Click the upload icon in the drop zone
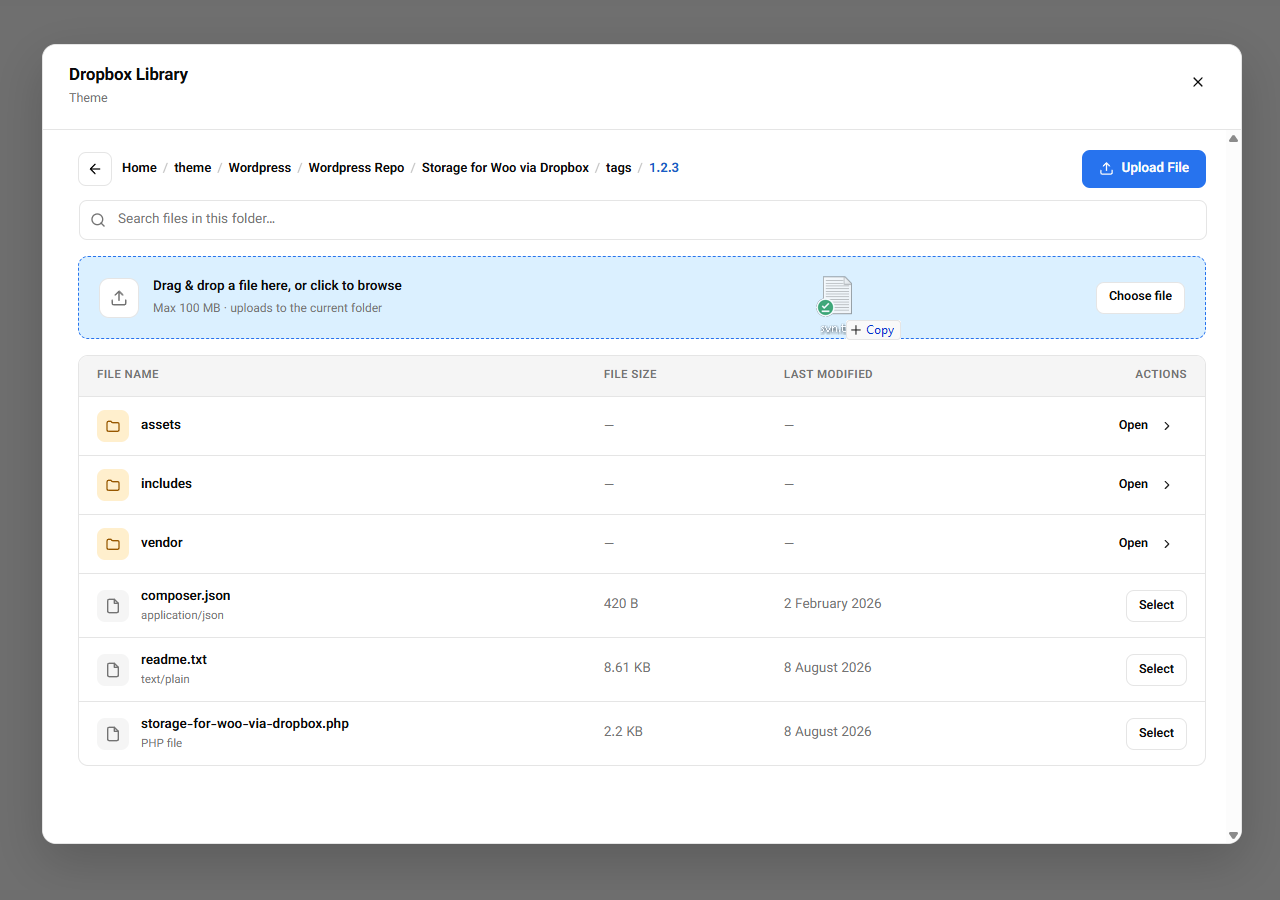This screenshot has height=900, width=1280. [119, 298]
